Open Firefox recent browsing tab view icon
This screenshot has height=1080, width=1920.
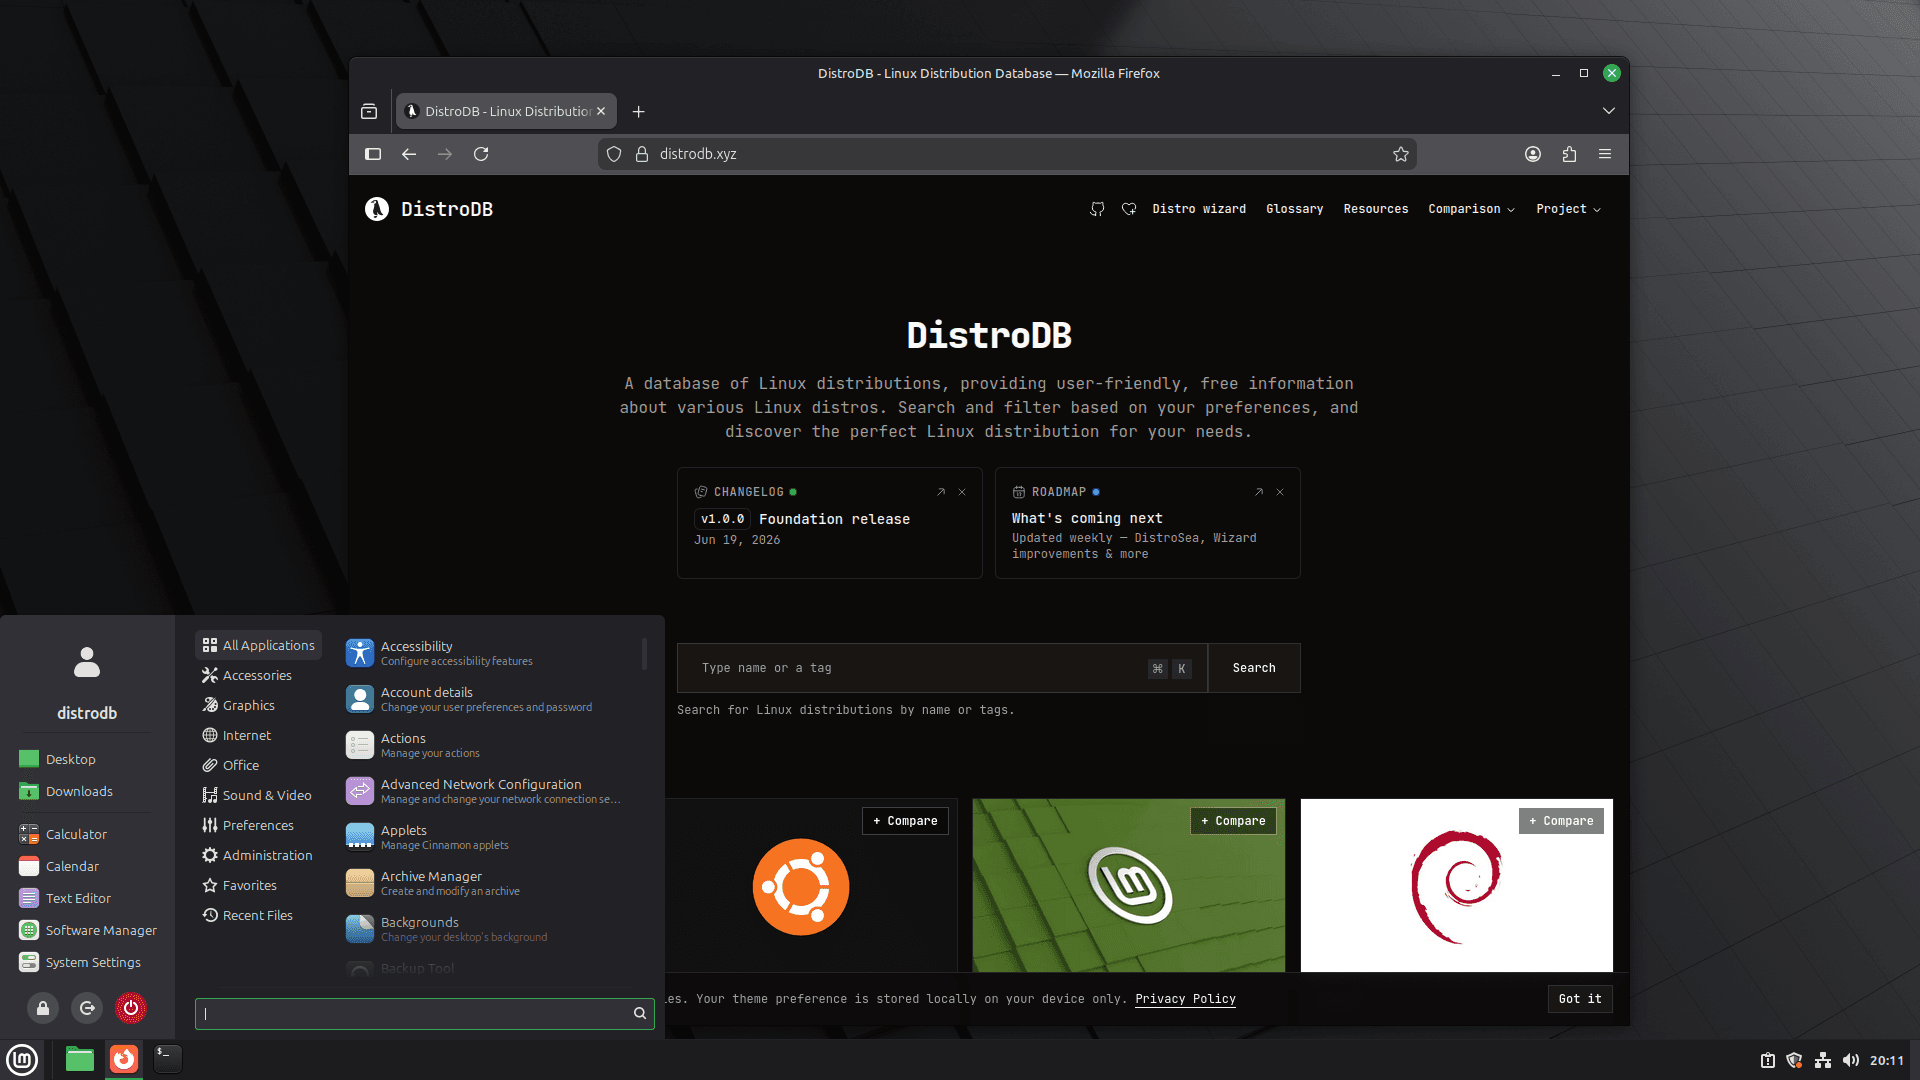click(x=369, y=111)
